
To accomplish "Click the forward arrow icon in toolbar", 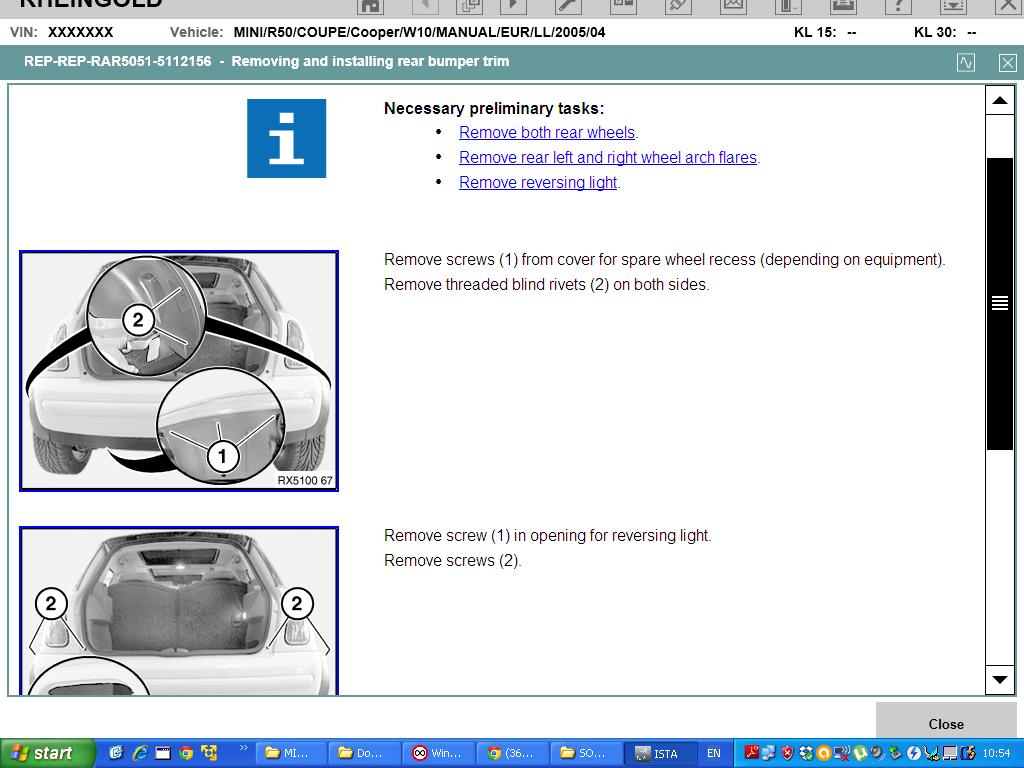I will 513,6.
